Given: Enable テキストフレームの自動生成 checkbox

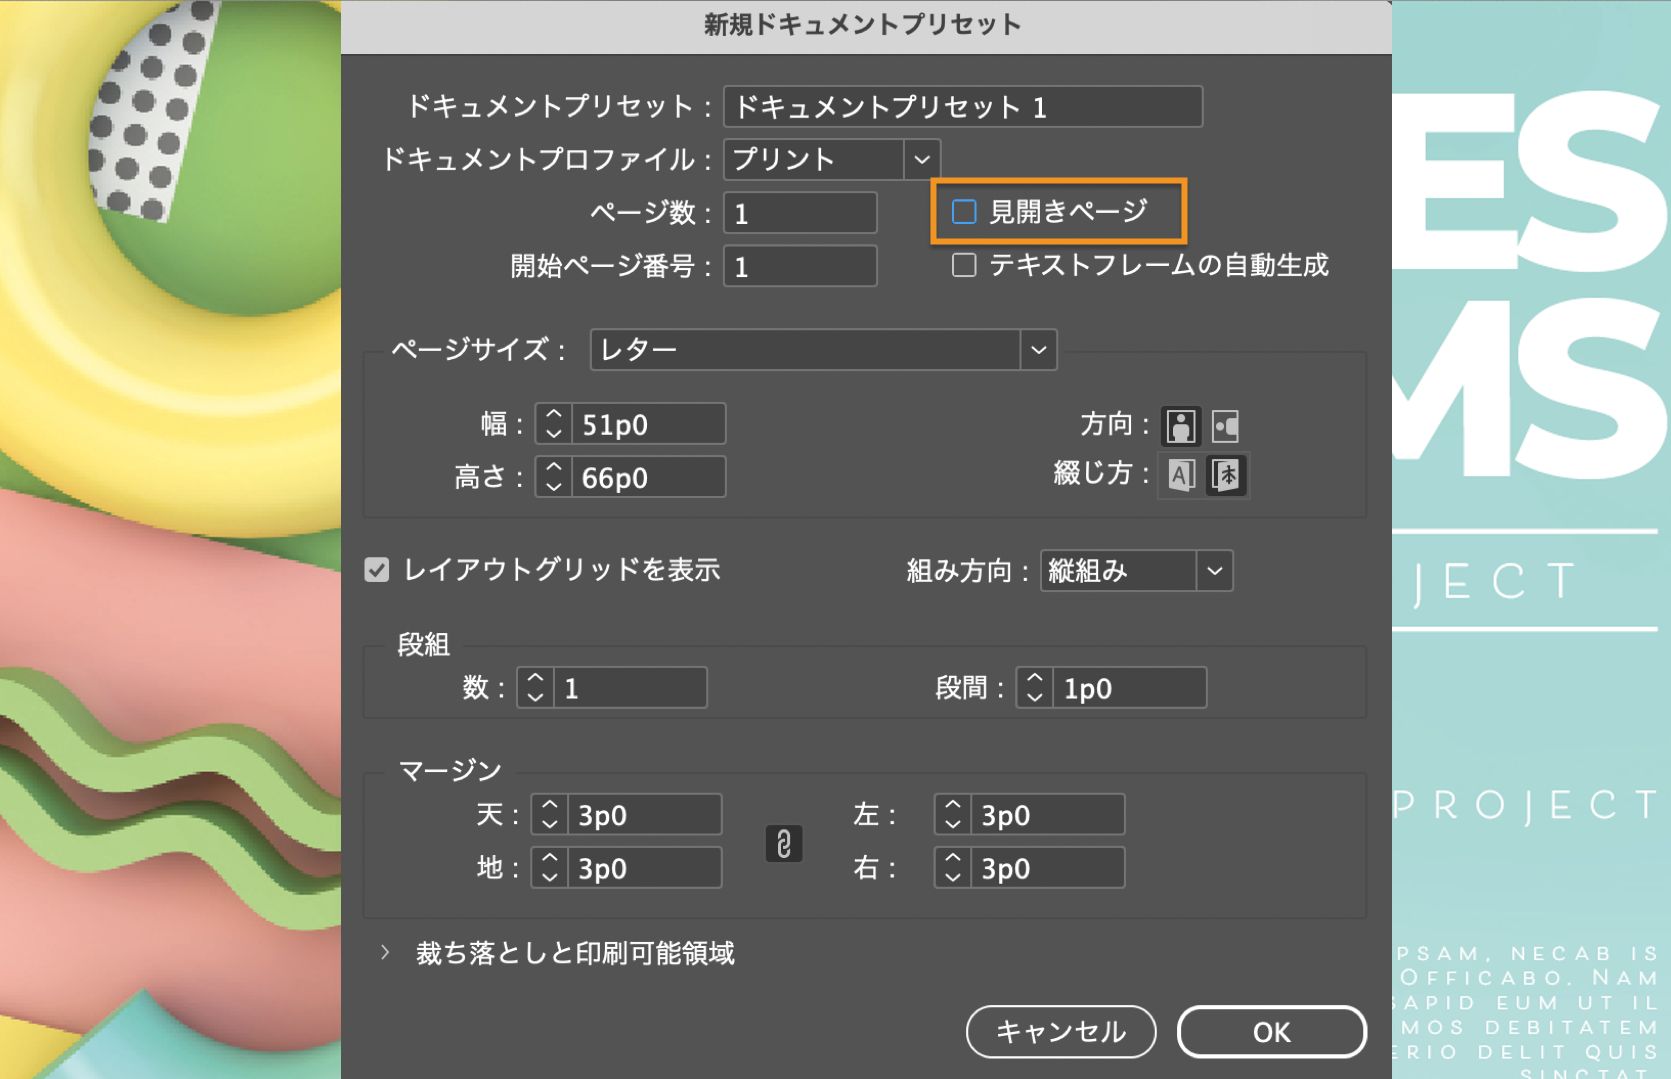Looking at the screenshot, I should coord(964,265).
